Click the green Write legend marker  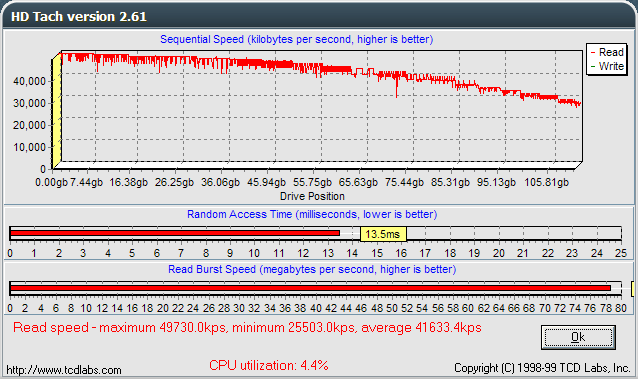[x=593, y=66]
